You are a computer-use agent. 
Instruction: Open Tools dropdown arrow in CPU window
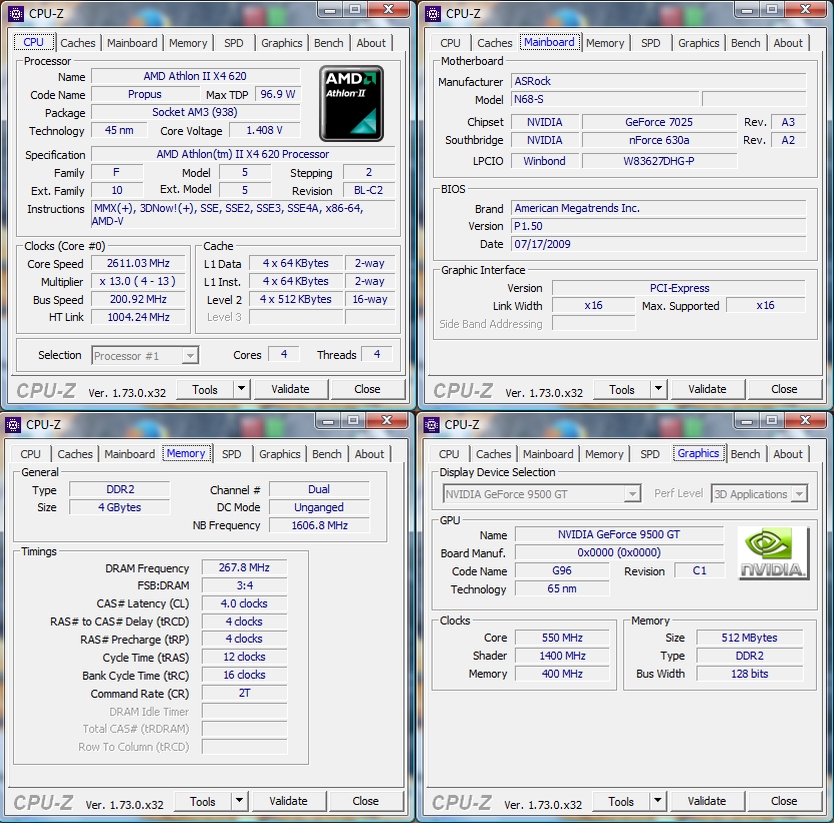(241, 389)
